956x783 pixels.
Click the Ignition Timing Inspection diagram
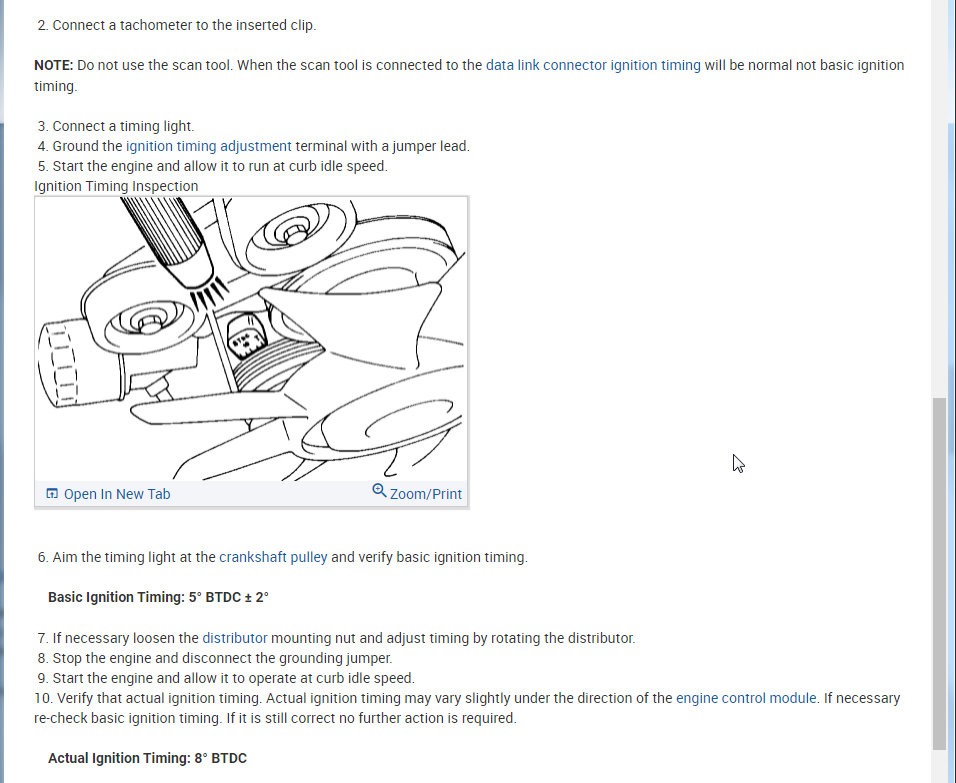(x=251, y=339)
